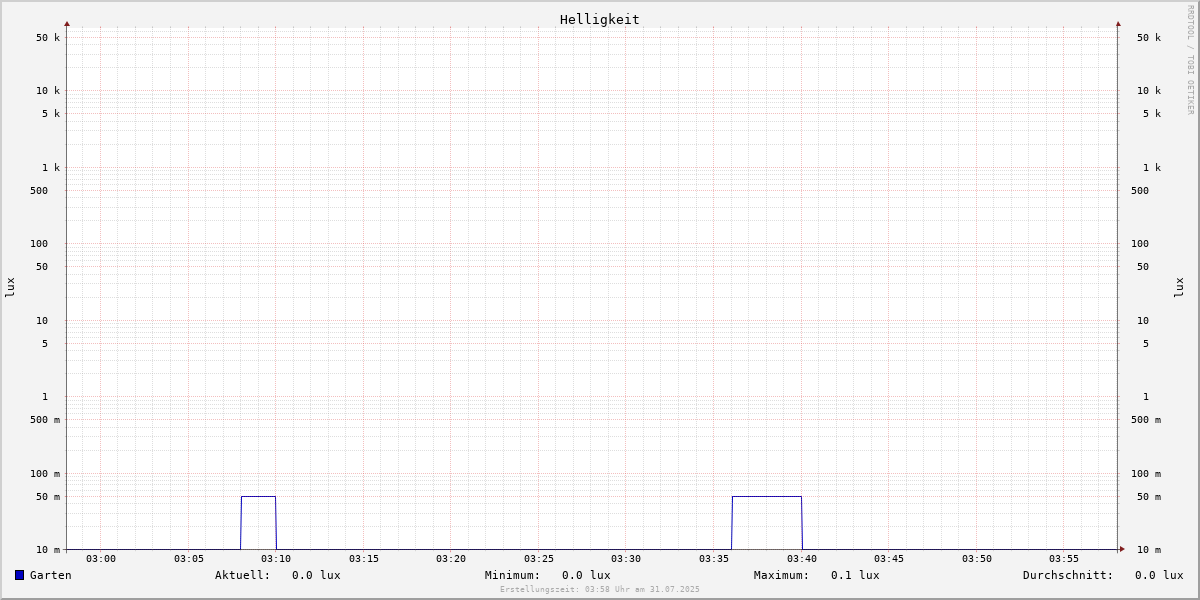Viewport: 1200px width, 600px height.
Task: Click the 03:10 time axis label
Action: tap(276, 559)
